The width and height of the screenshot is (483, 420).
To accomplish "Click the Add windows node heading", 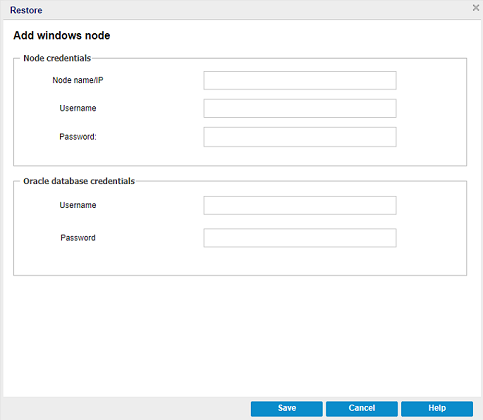I will coord(62,36).
